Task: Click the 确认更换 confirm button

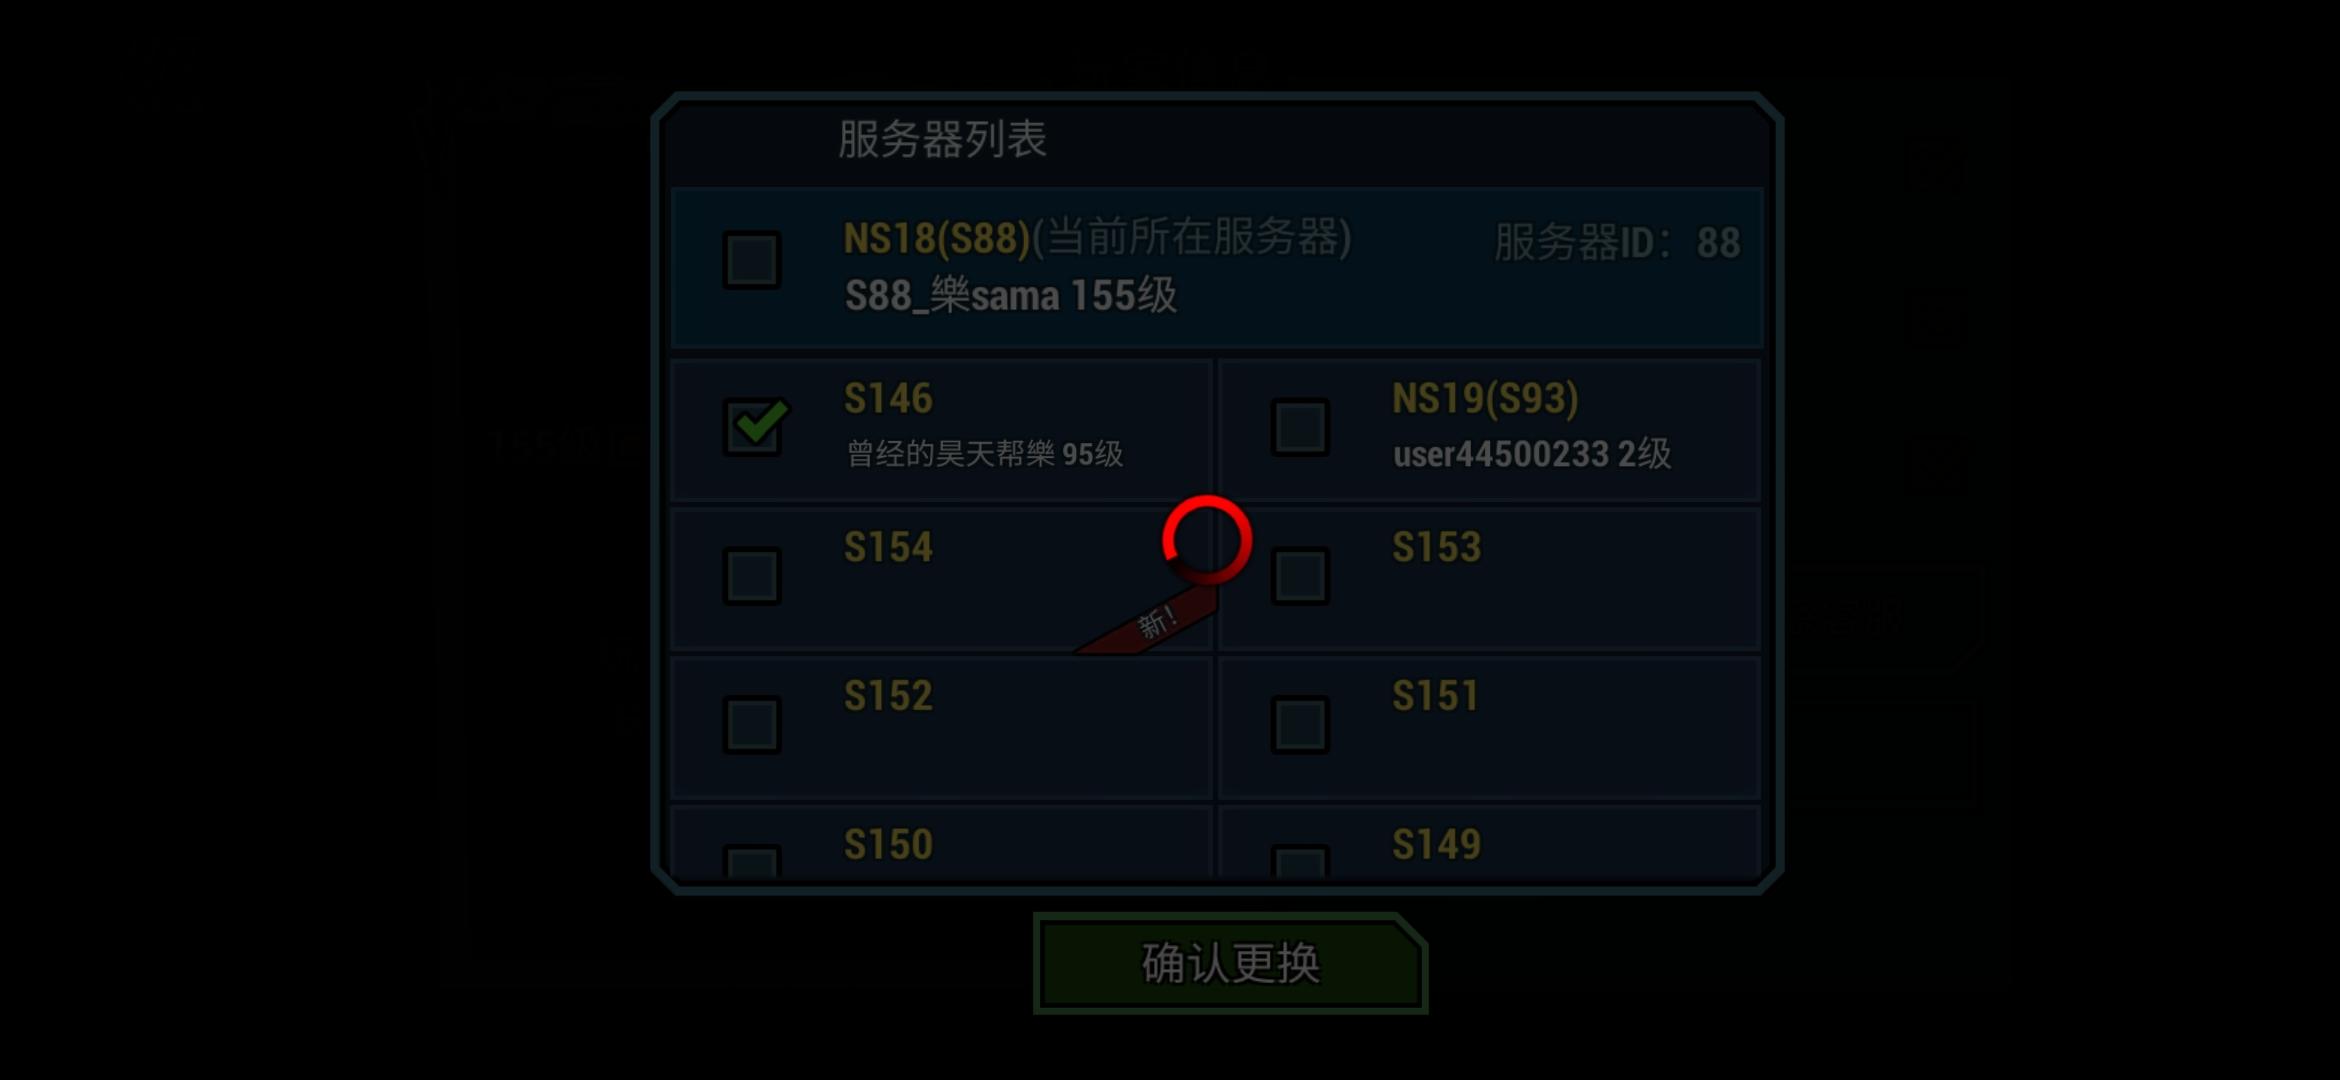Action: point(1230,963)
